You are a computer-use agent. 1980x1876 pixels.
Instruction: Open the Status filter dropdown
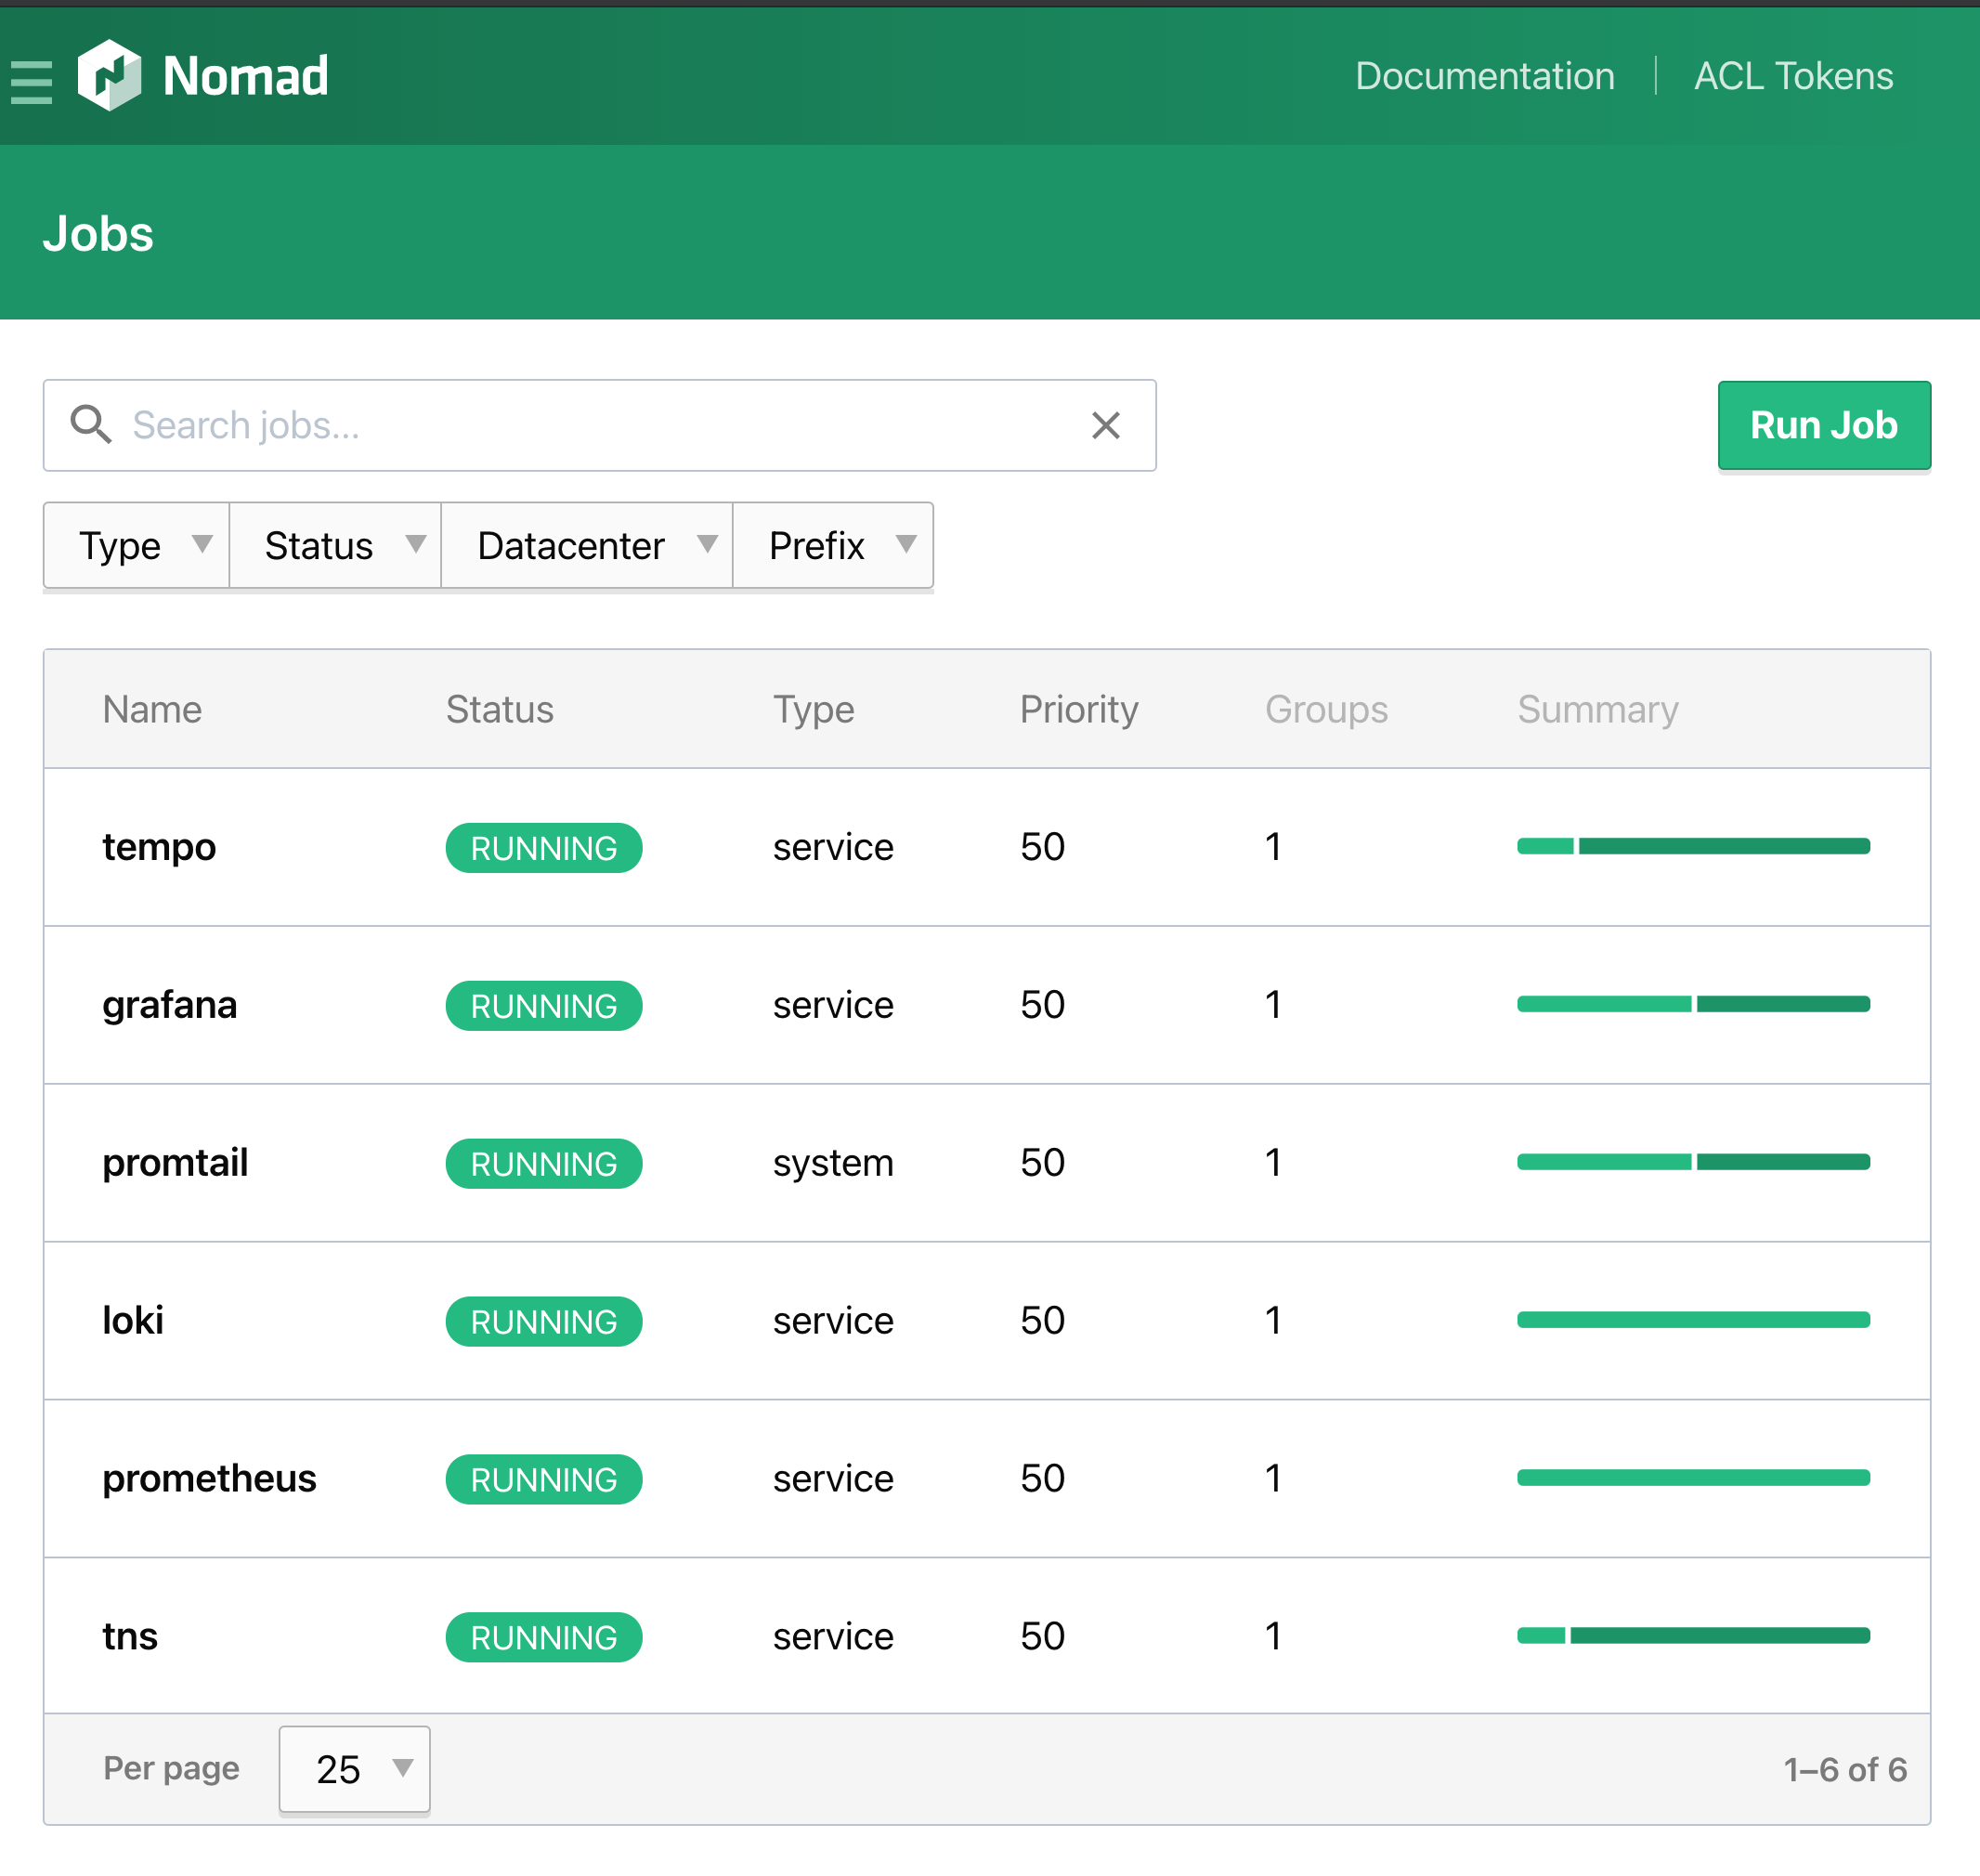point(335,546)
